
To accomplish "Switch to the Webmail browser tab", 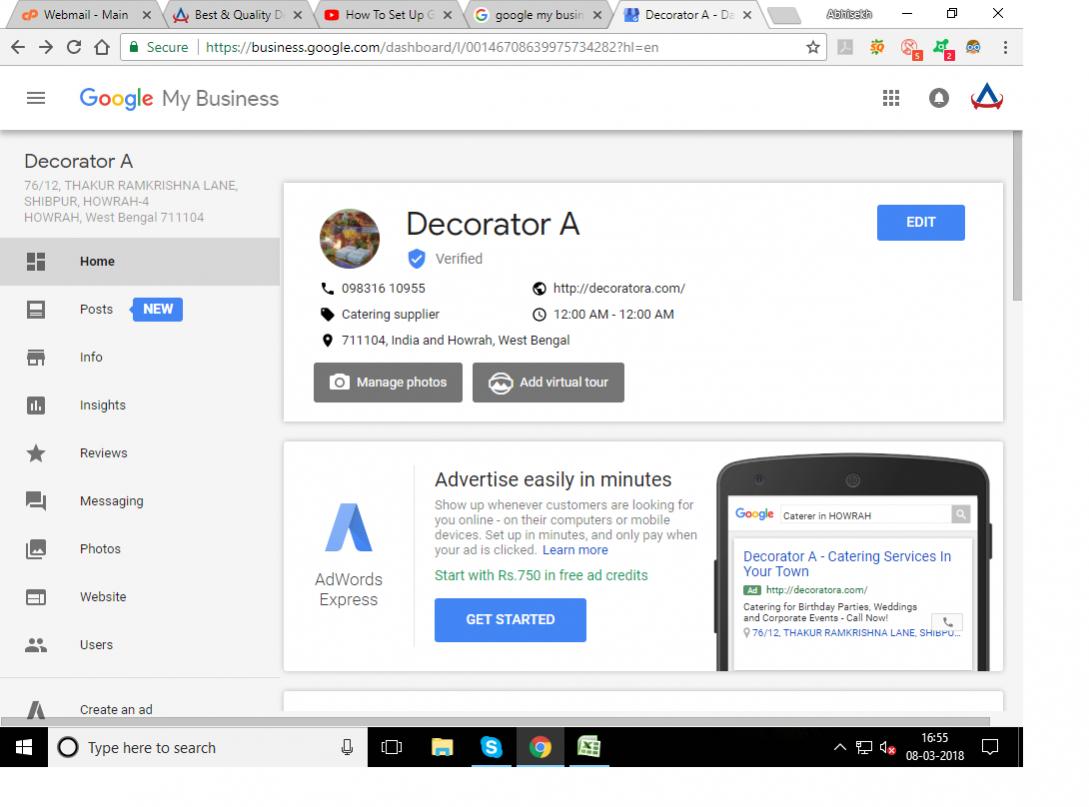I will [x=80, y=15].
